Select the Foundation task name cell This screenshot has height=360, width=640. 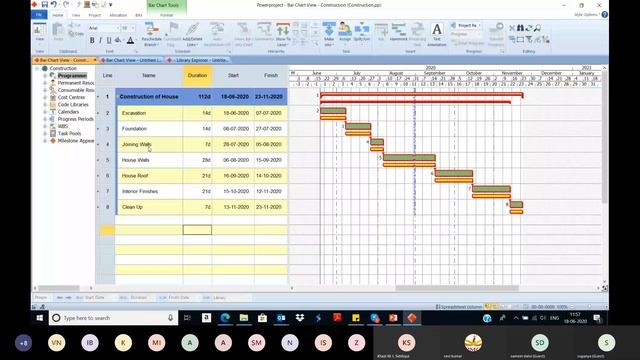point(150,129)
